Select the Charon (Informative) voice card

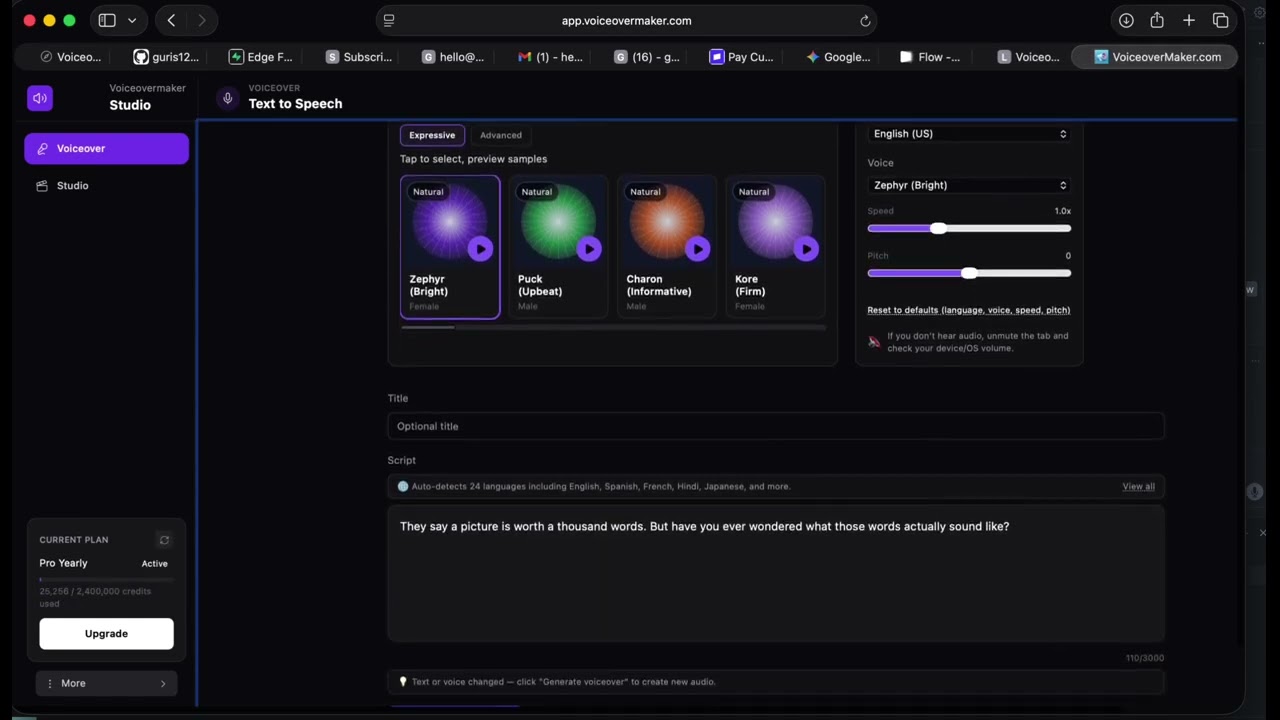(667, 247)
